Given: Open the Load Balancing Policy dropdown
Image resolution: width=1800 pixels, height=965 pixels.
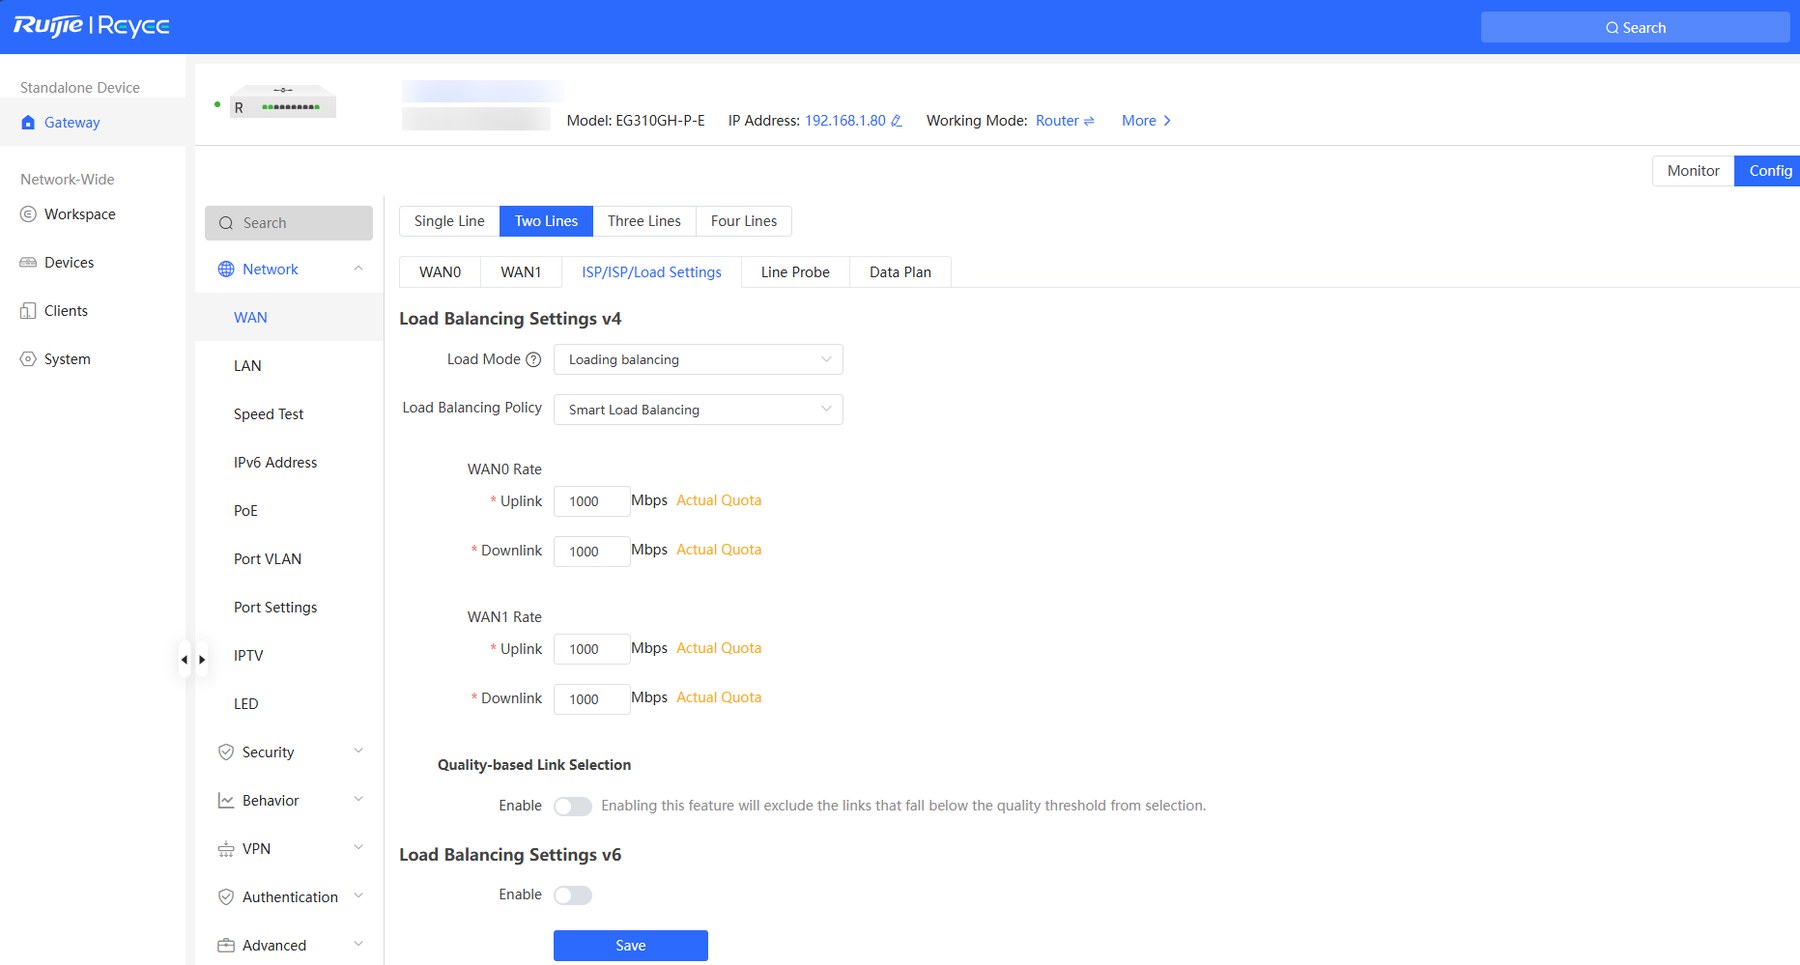Looking at the screenshot, I should [698, 410].
